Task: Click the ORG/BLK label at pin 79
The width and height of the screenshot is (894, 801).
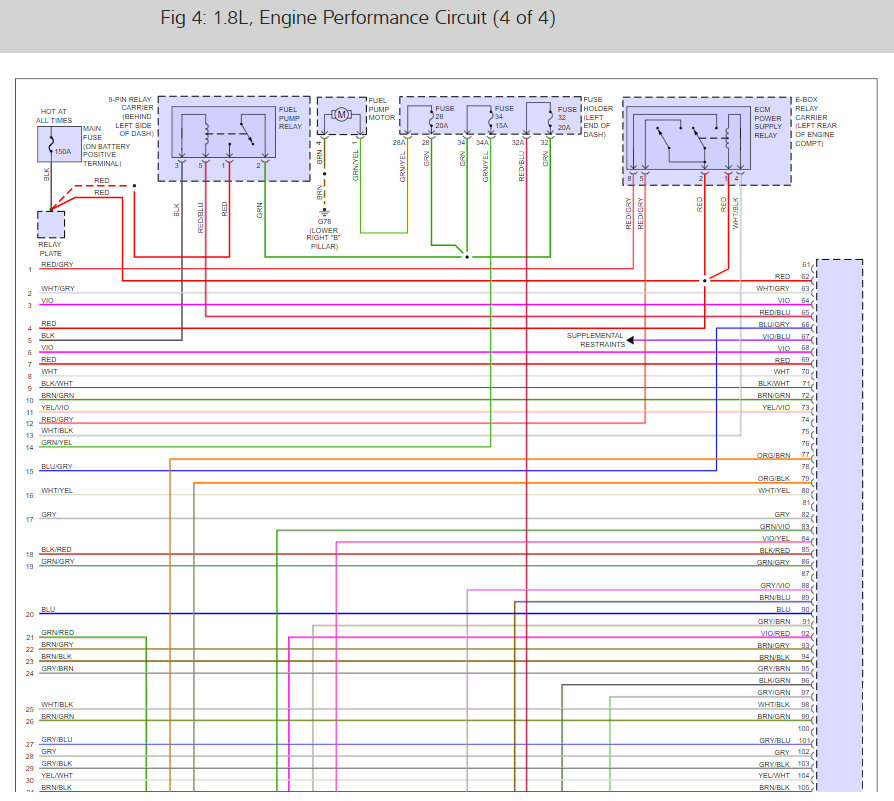Action: tap(774, 479)
